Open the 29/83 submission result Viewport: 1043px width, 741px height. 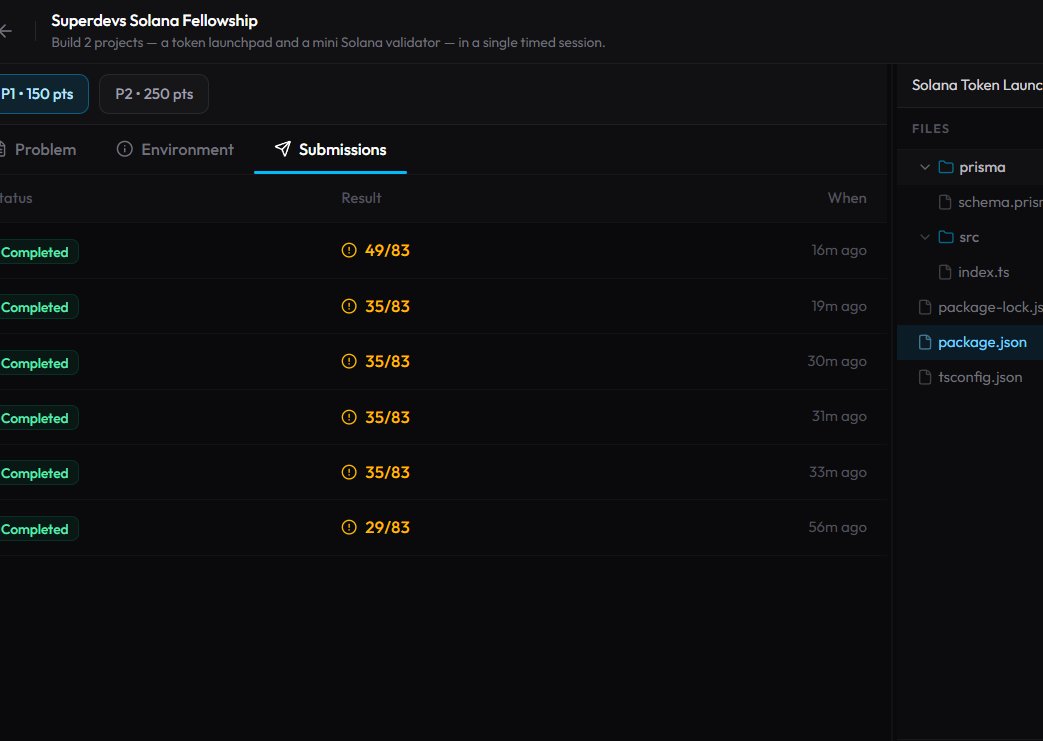[x=387, y=527]
